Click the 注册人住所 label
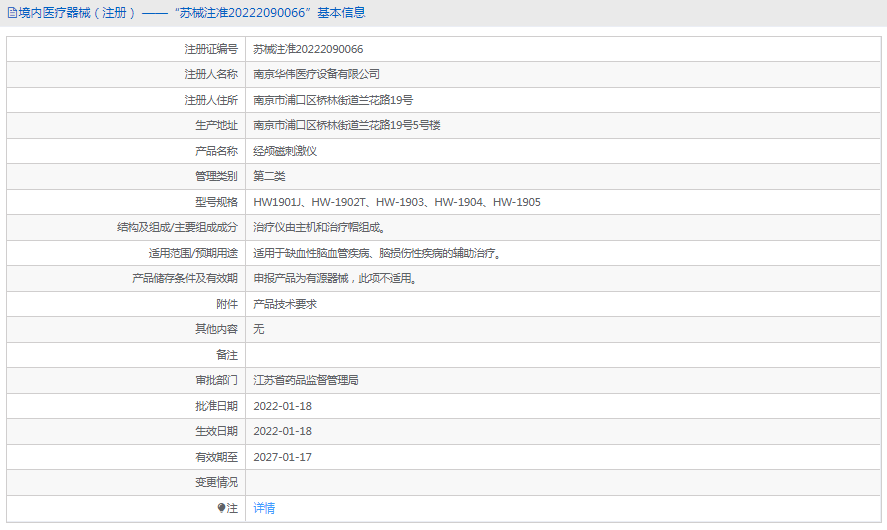 click(x=211, y=100)
